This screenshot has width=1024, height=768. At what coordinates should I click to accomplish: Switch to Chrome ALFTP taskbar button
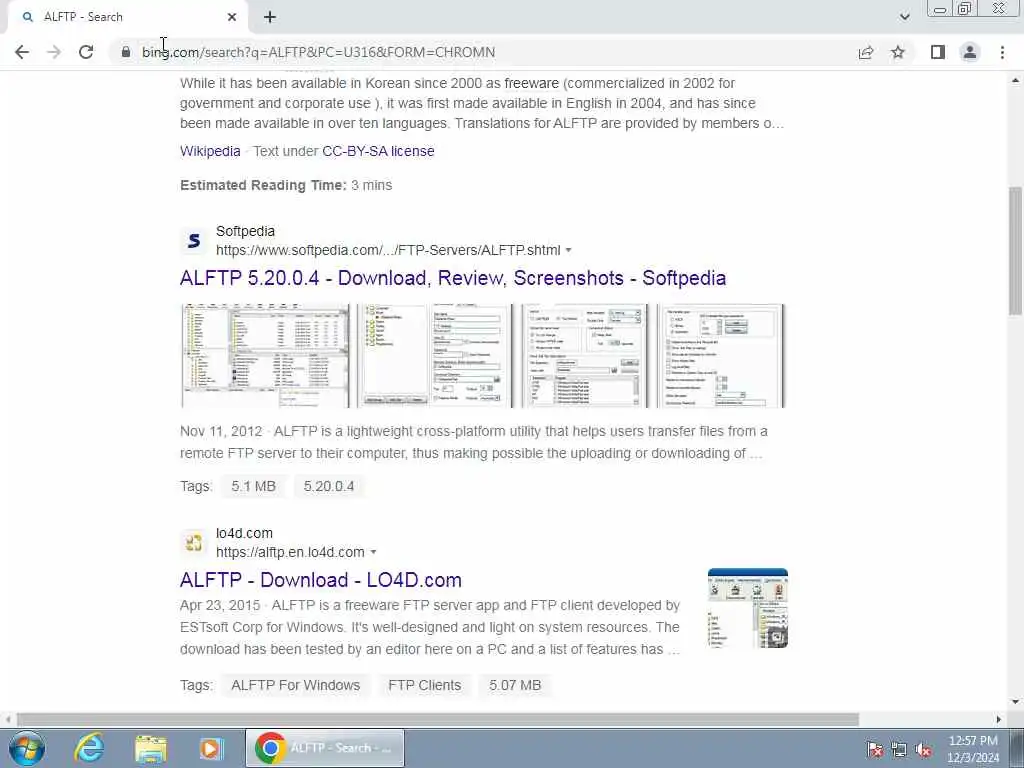pyautogui.click(x=325, y=748)
